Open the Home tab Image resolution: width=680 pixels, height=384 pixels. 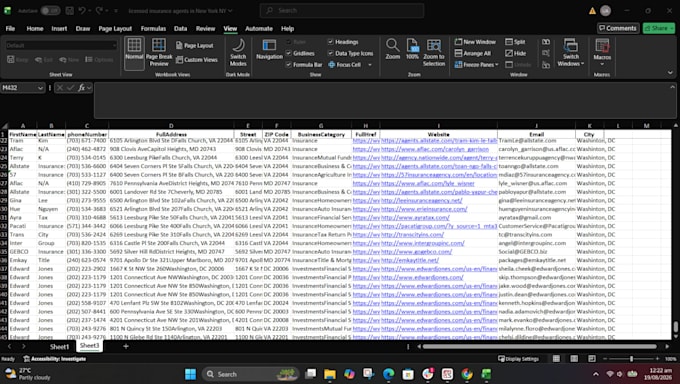coord(35,29)
